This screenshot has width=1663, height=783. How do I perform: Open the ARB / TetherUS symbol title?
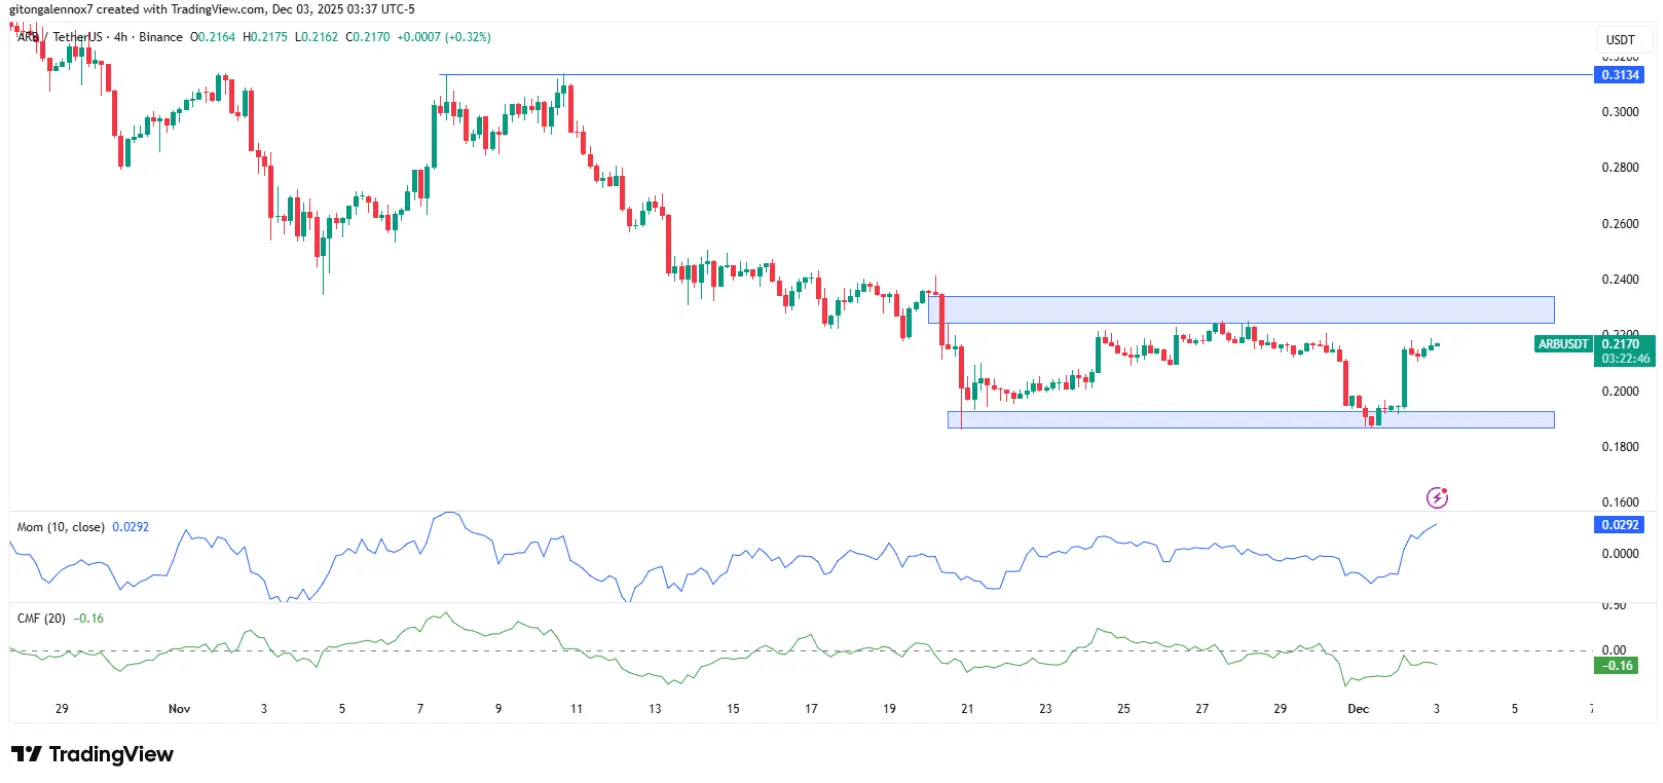tap(60, 37)
